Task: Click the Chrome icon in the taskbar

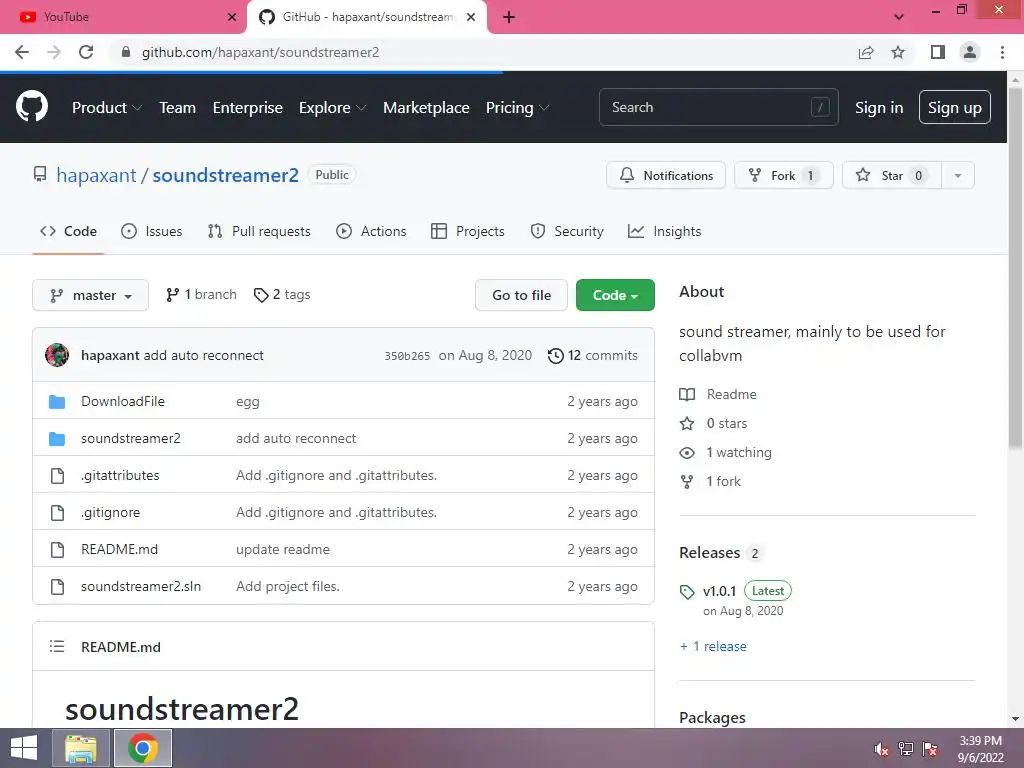Action: point(142,748)
